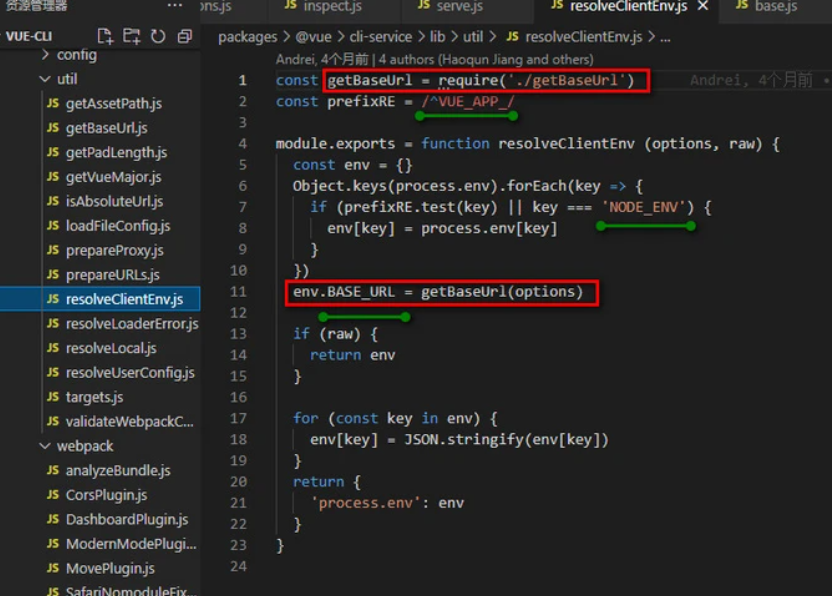Open ModernModePlugi... file
The image size is (832, 596).
131,543
